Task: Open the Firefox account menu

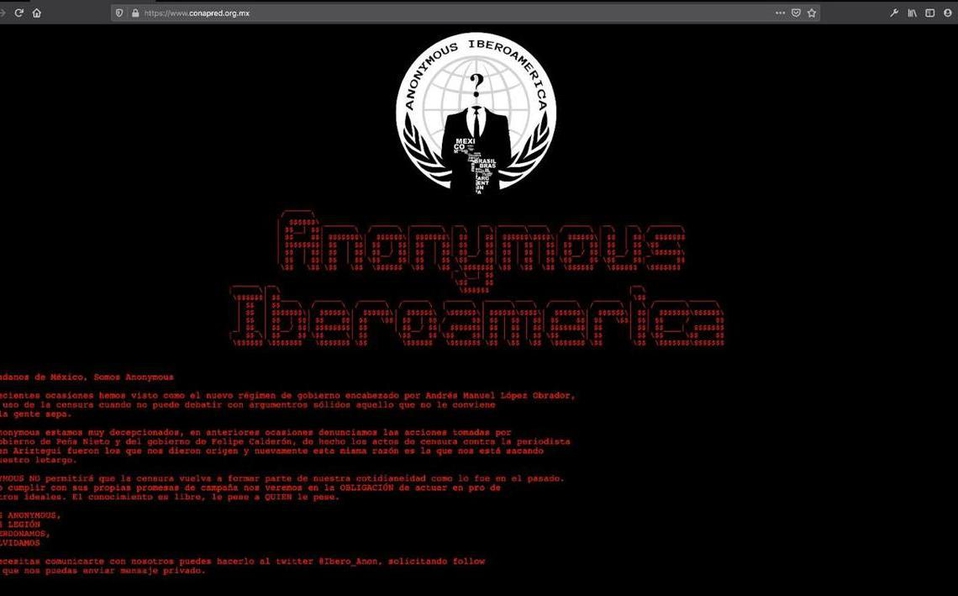Action: [x=948, y=13]
